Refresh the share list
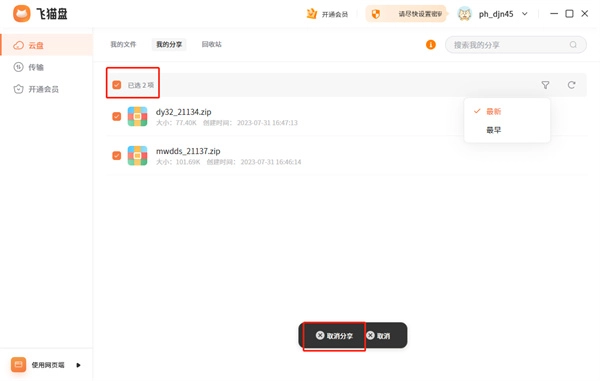 pos(571,85)
